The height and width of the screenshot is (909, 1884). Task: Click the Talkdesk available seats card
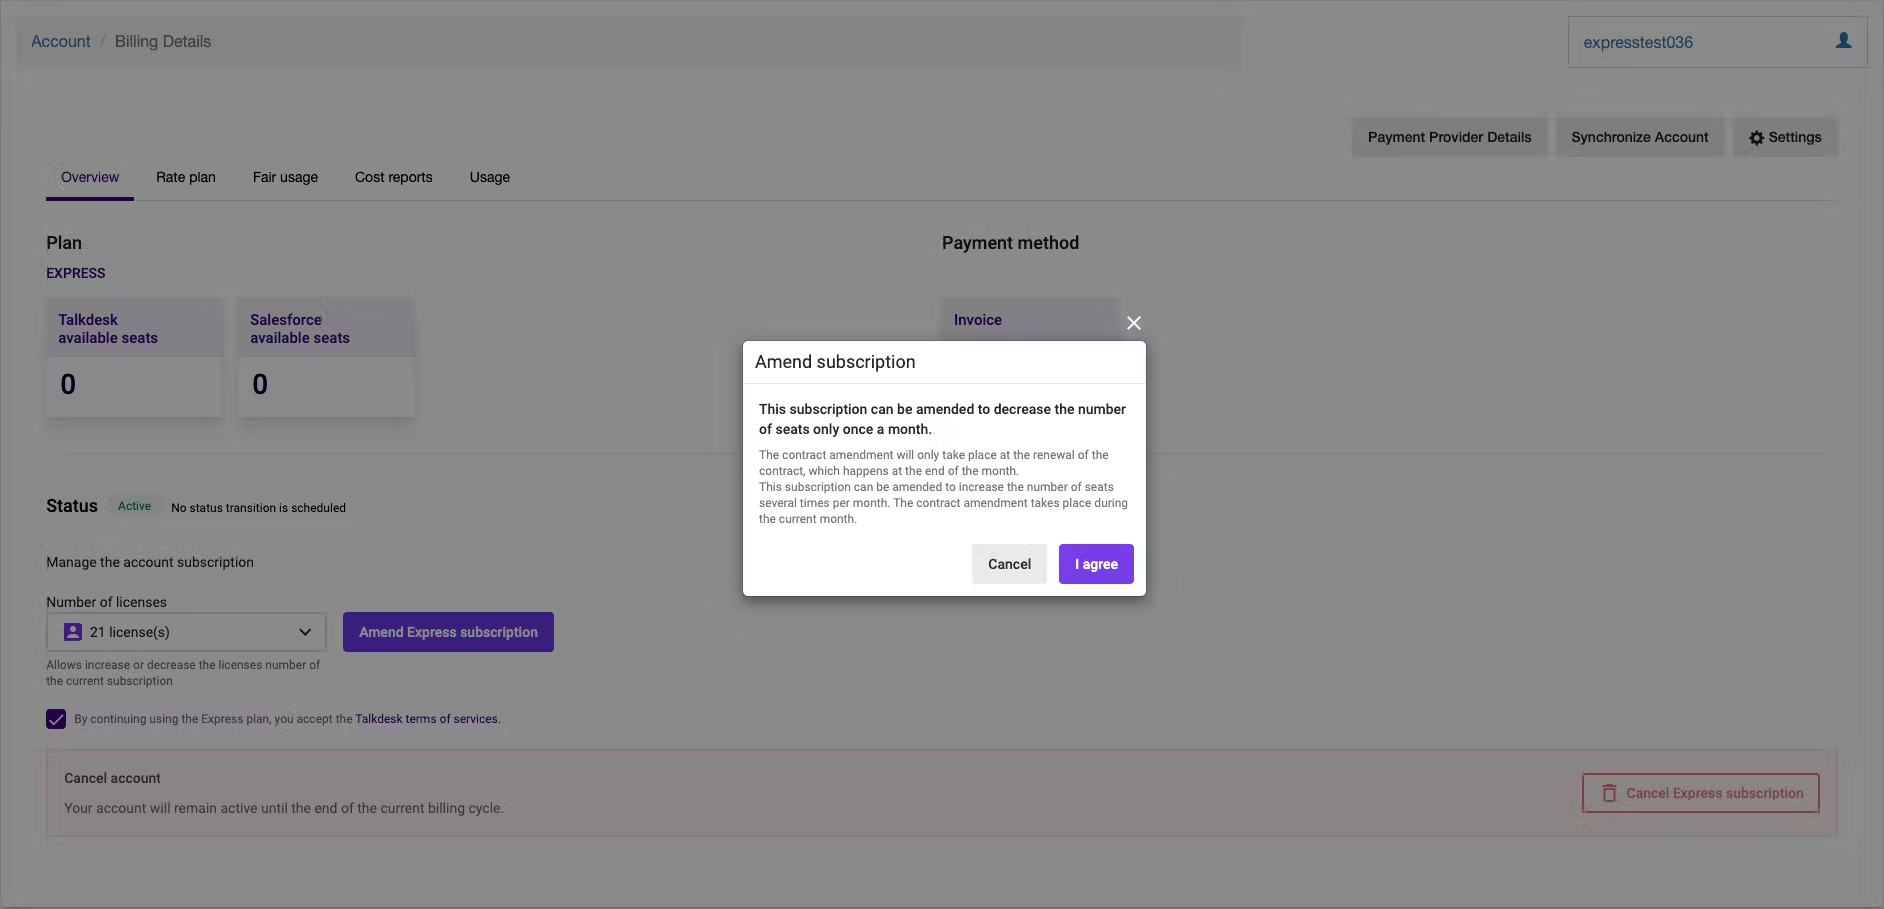(x=134, y=357)
